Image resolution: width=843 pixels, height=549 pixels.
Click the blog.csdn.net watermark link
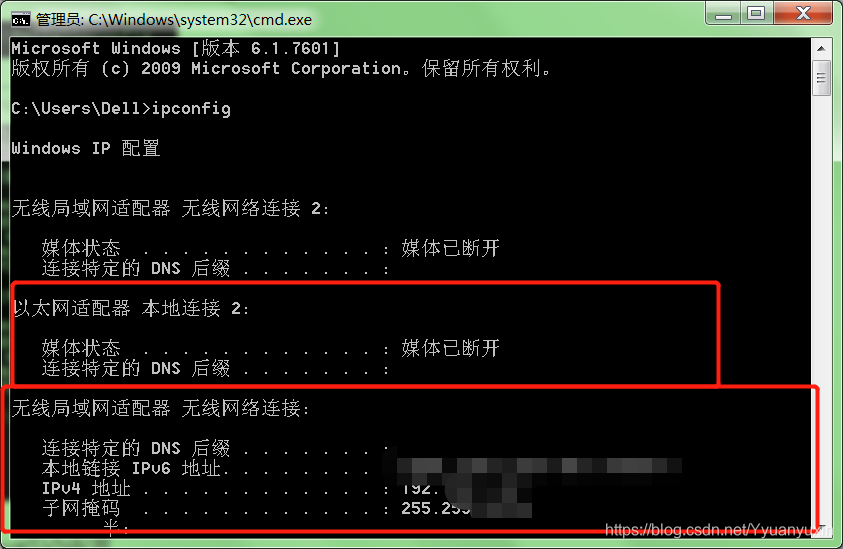[x=718, y=530]
